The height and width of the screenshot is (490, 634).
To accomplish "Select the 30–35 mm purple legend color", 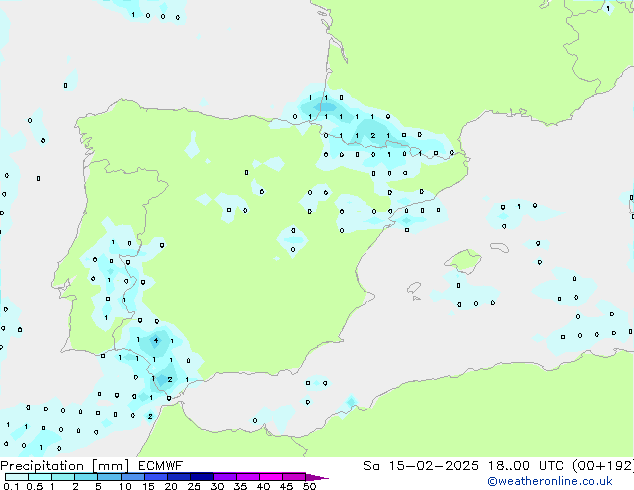I will (x=225, y=477).
